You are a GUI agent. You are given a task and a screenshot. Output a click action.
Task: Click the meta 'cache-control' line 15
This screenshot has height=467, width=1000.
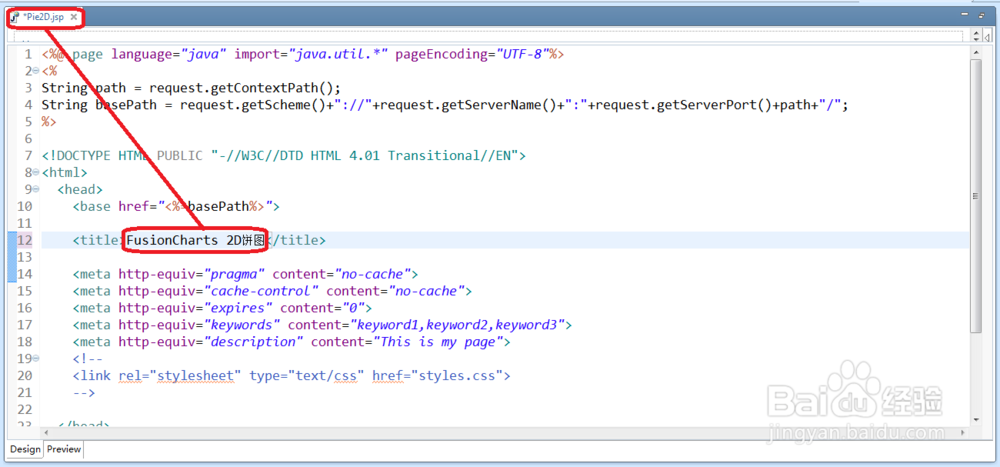point(272,291)
